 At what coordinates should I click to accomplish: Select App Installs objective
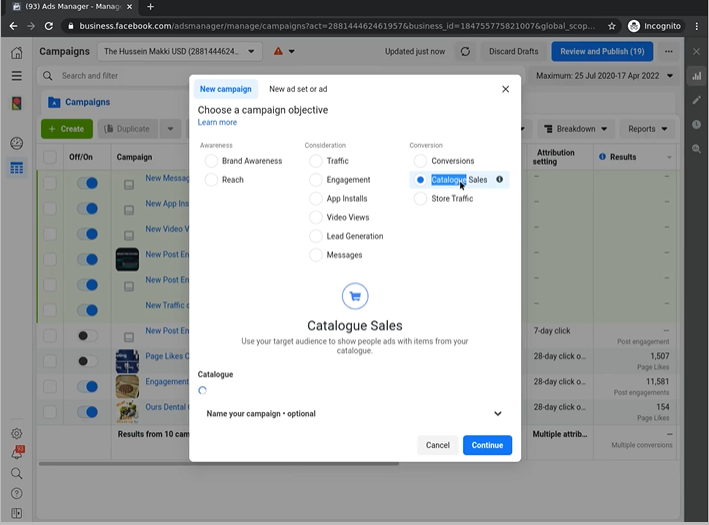pos(316,199)
